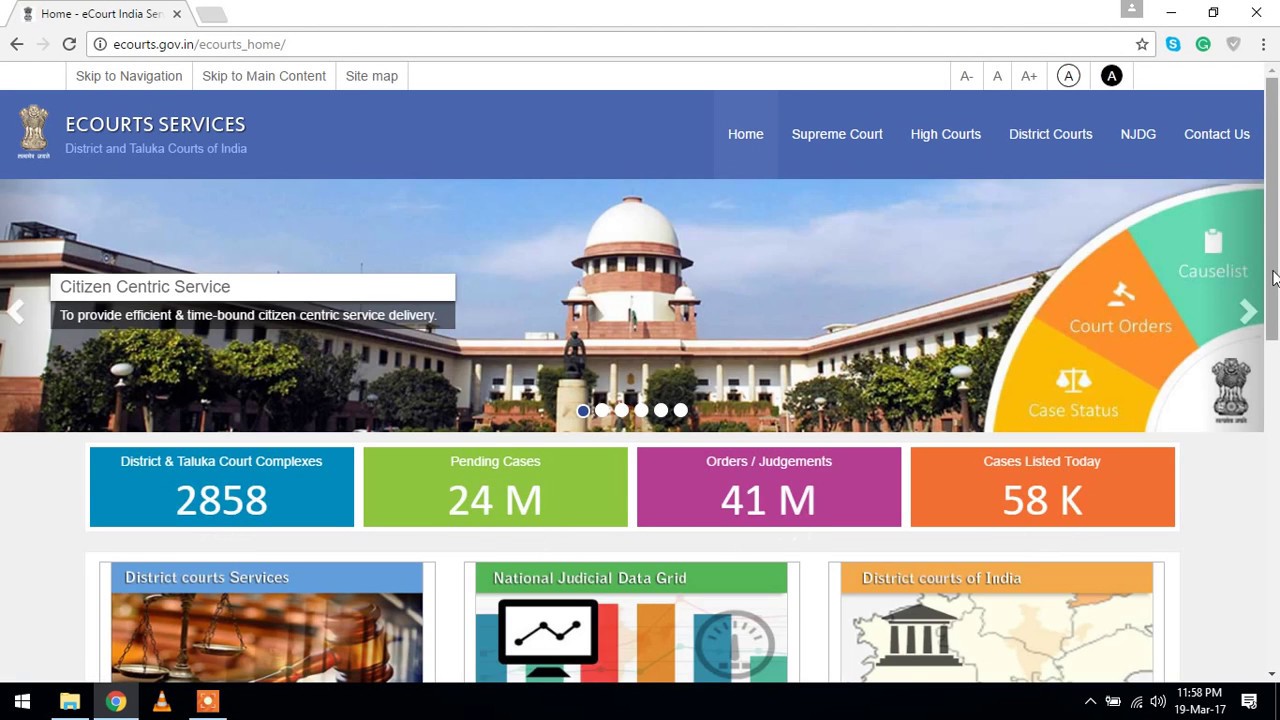Increase font size with A+

coord(1029,76)
